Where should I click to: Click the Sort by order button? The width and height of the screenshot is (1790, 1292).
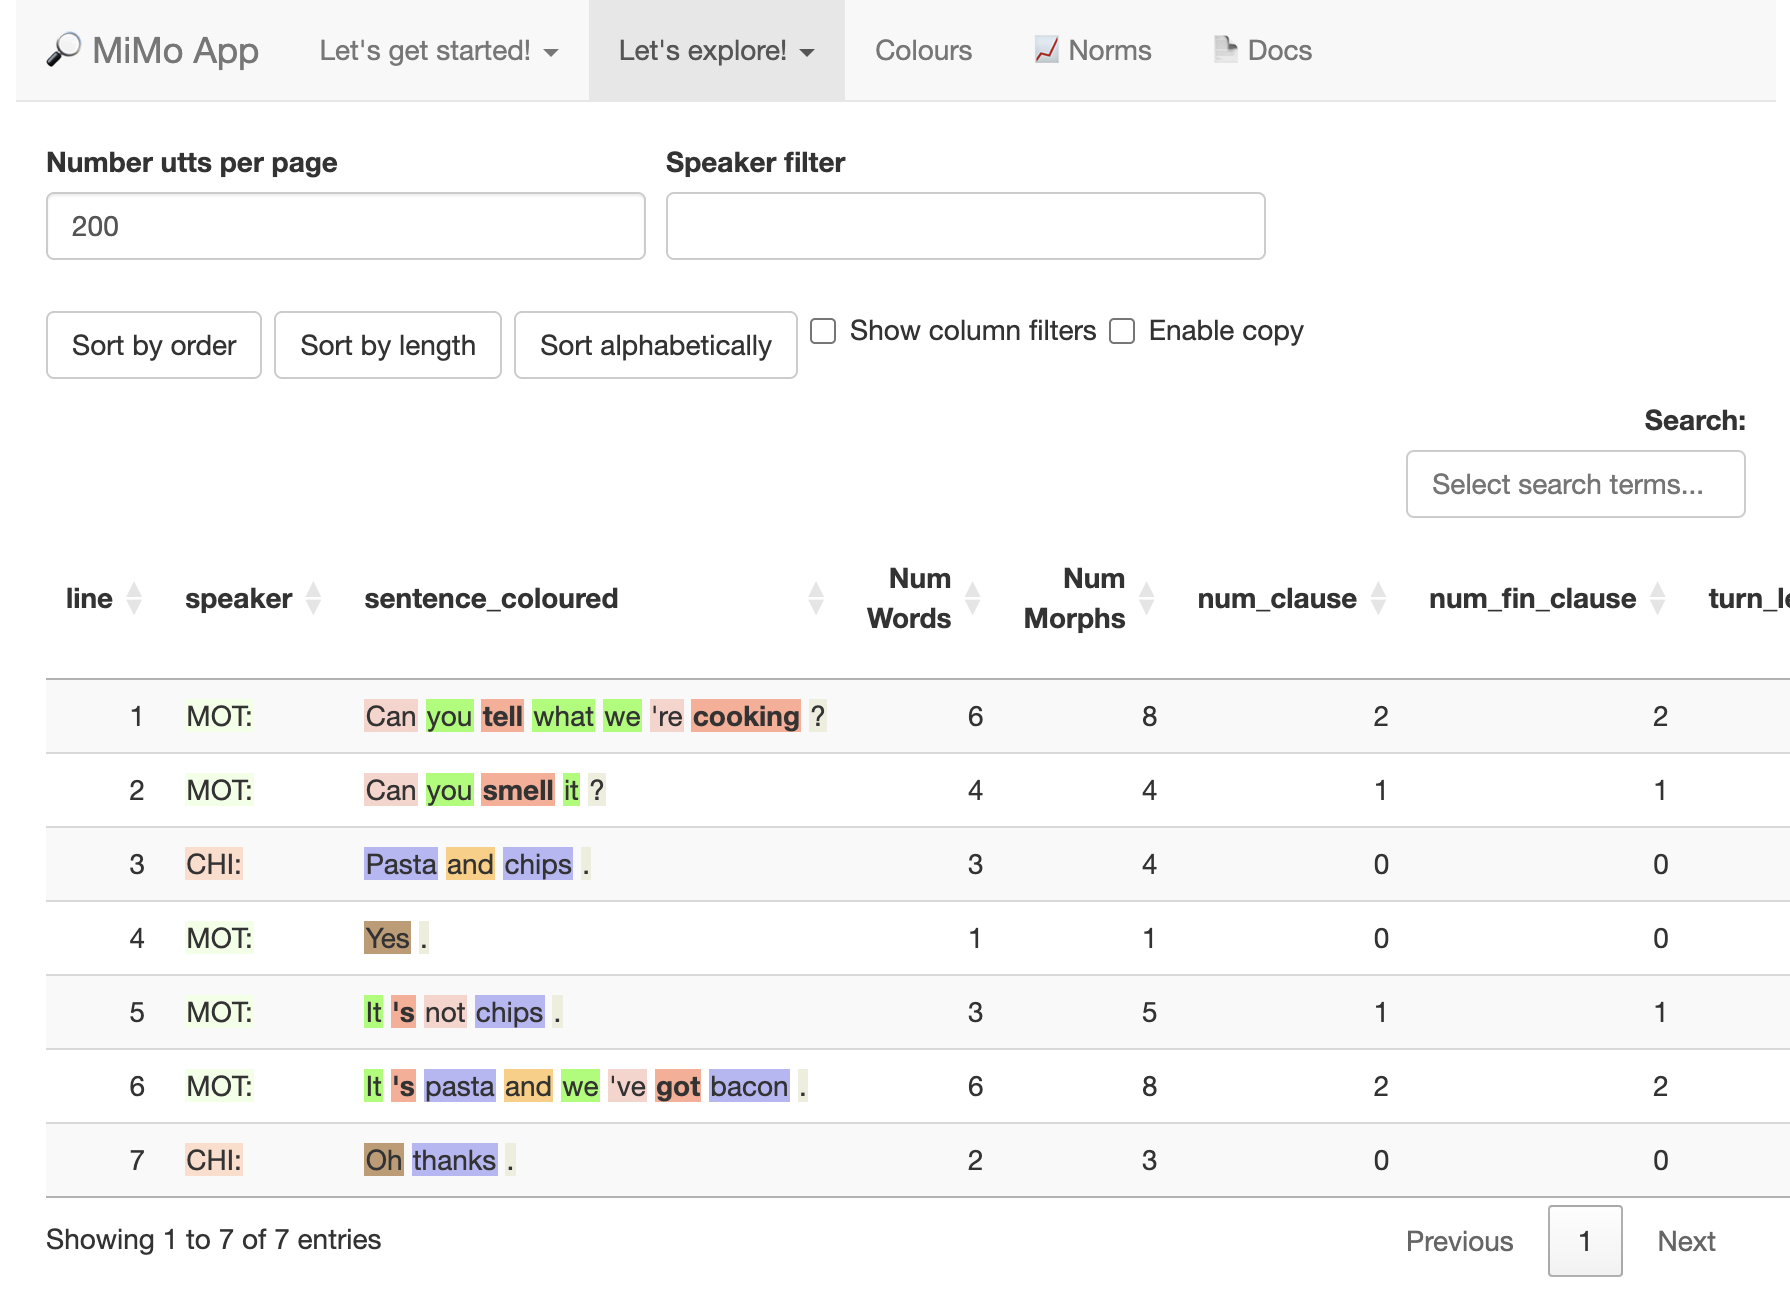tap(154, 345)
